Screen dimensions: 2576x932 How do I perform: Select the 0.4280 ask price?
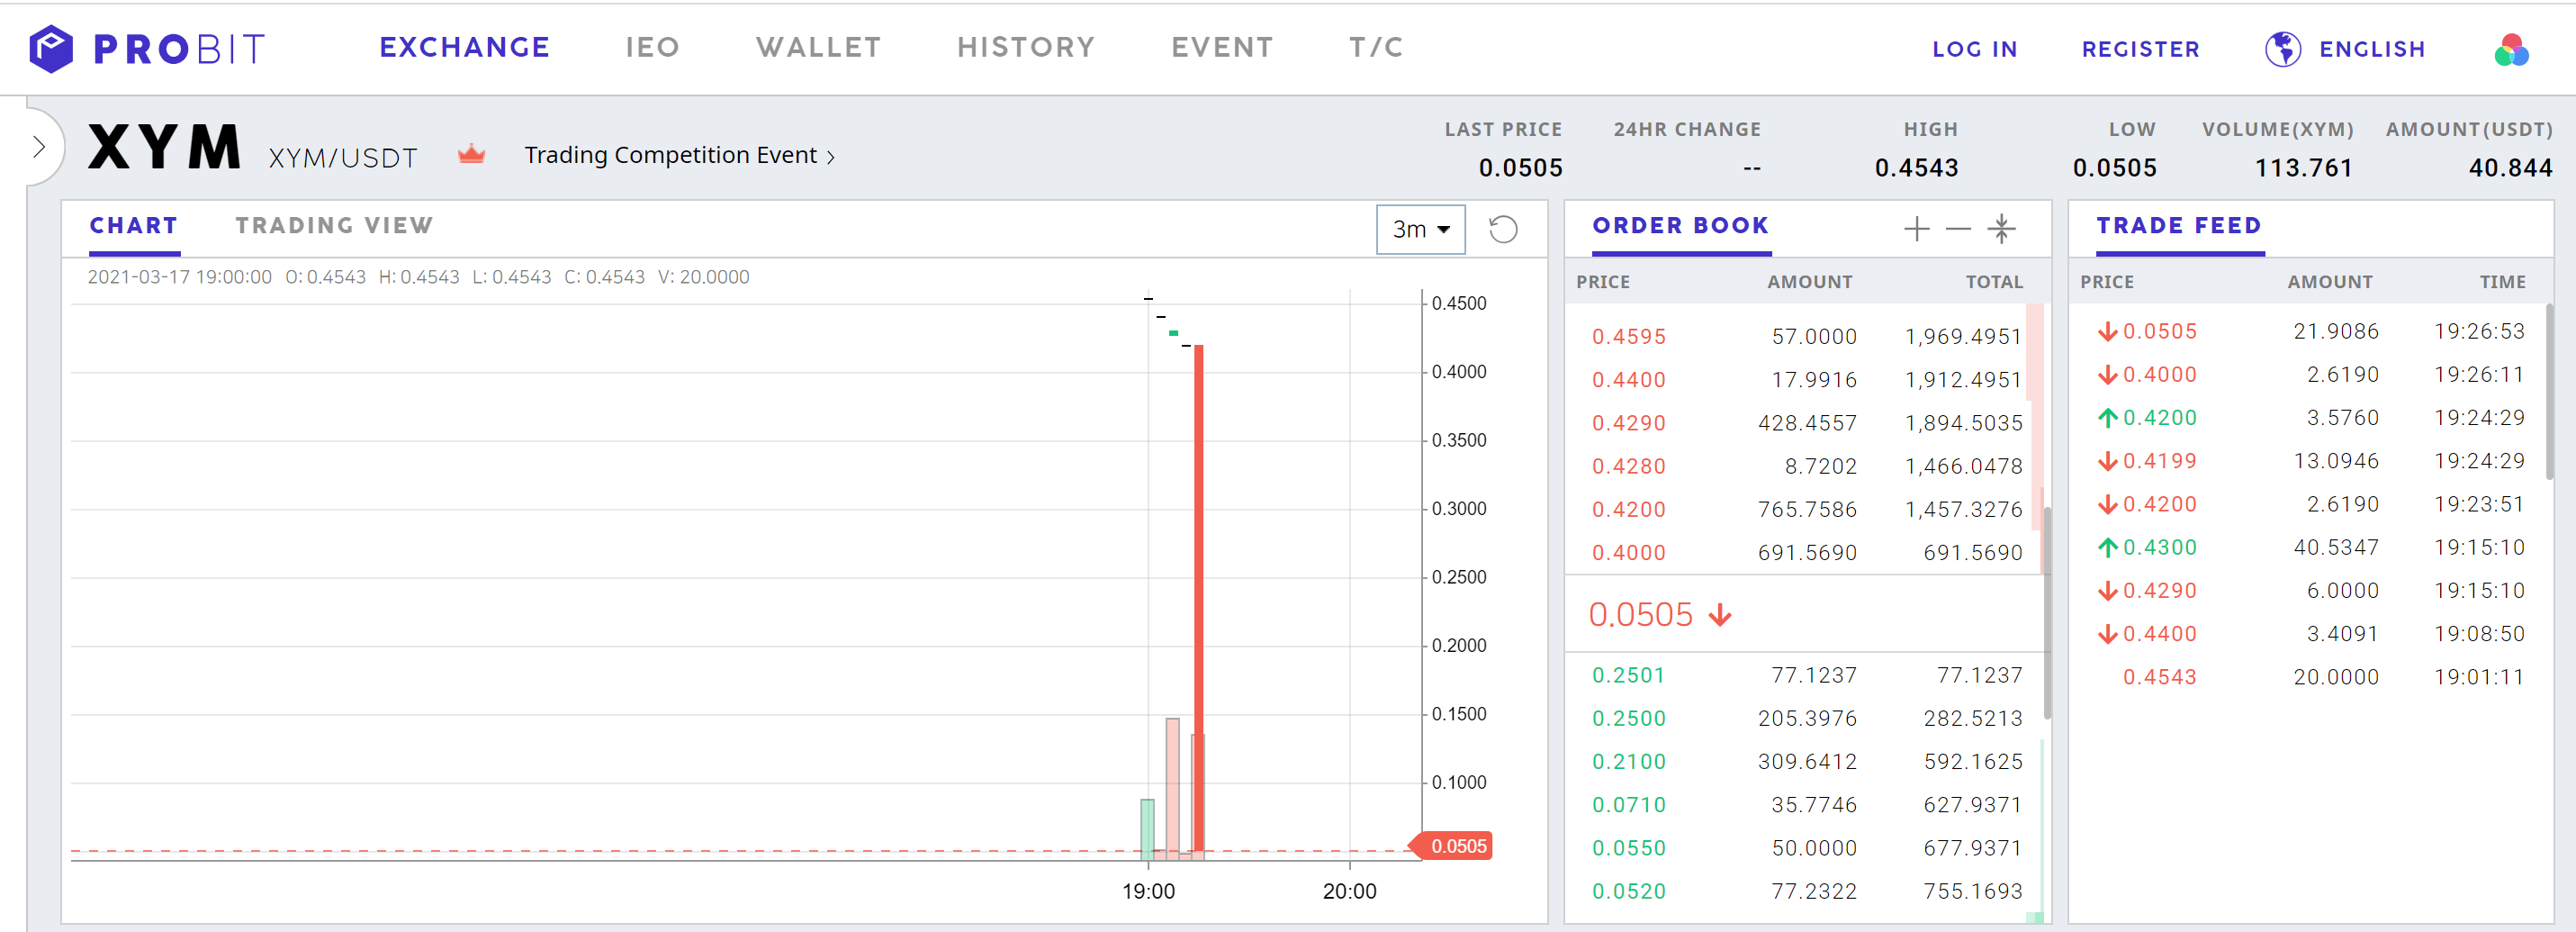coord(1628,466)
